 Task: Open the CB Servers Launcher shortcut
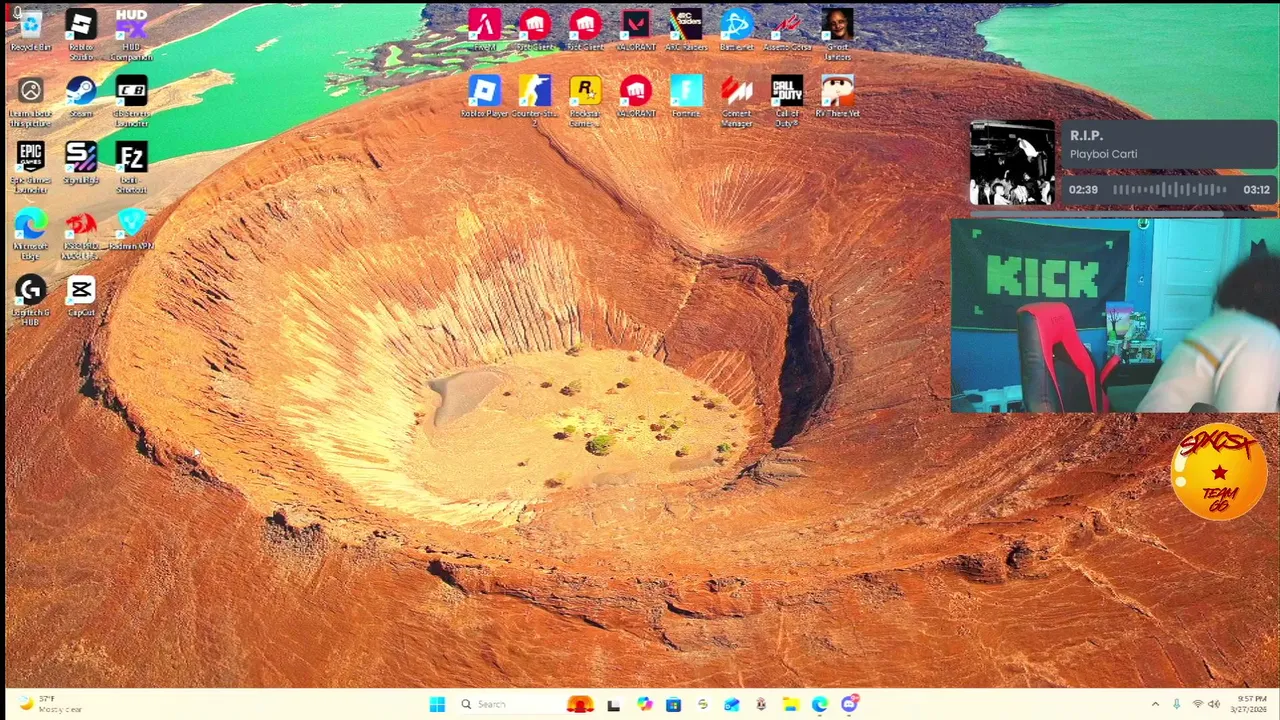click(x=131, y=102)
